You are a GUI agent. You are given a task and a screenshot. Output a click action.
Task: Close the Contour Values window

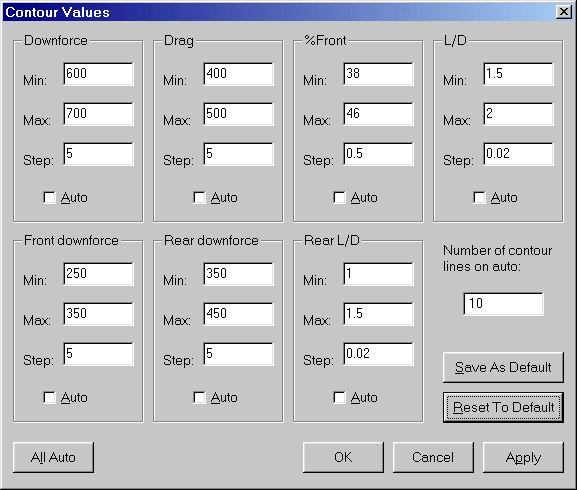pos(564,12)
